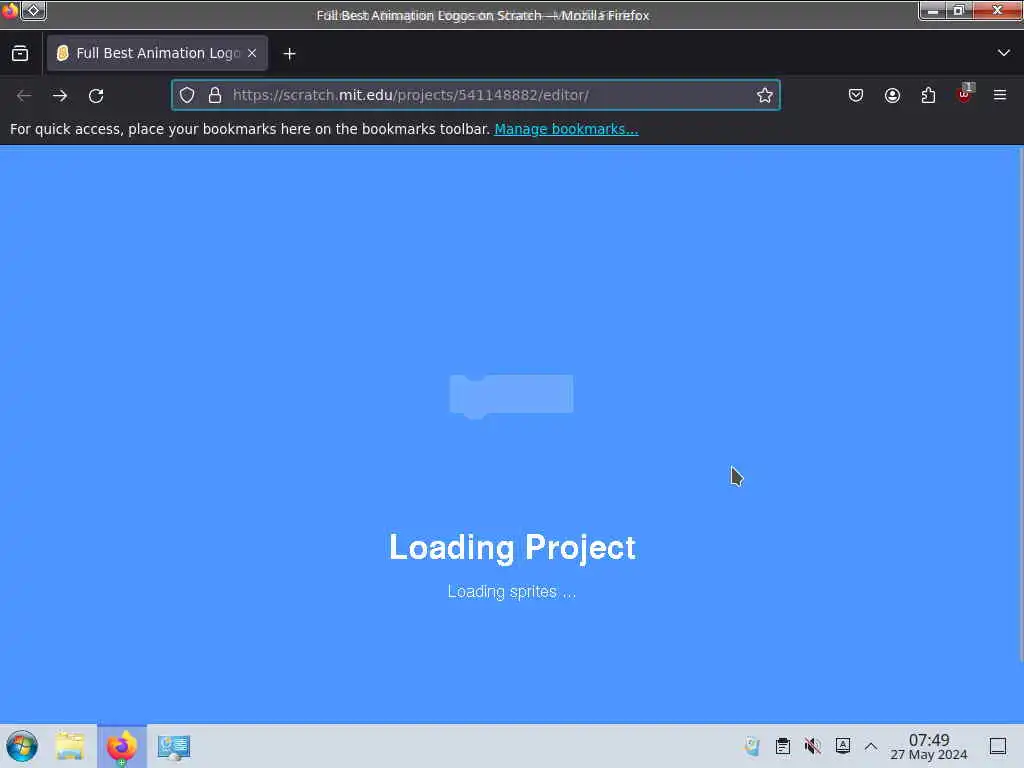Show site security lock information
Screen dimensions: 1024x768
(215, 95)
